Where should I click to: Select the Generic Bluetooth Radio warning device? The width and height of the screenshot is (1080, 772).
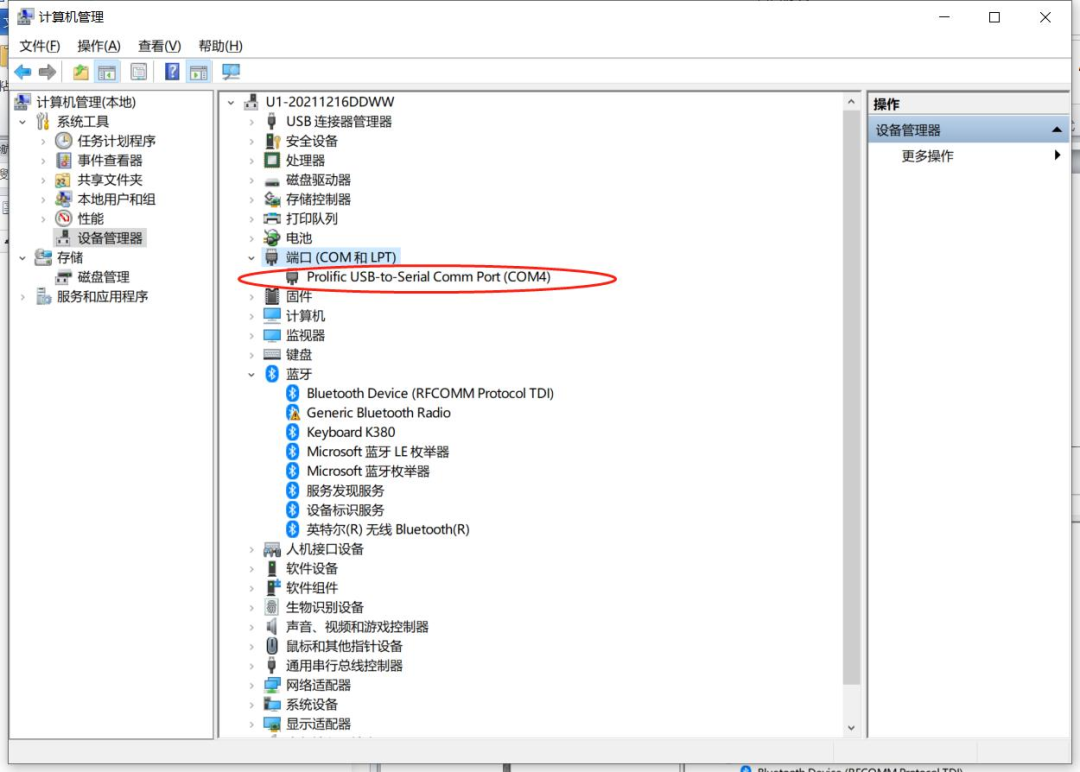click(378, 413)
